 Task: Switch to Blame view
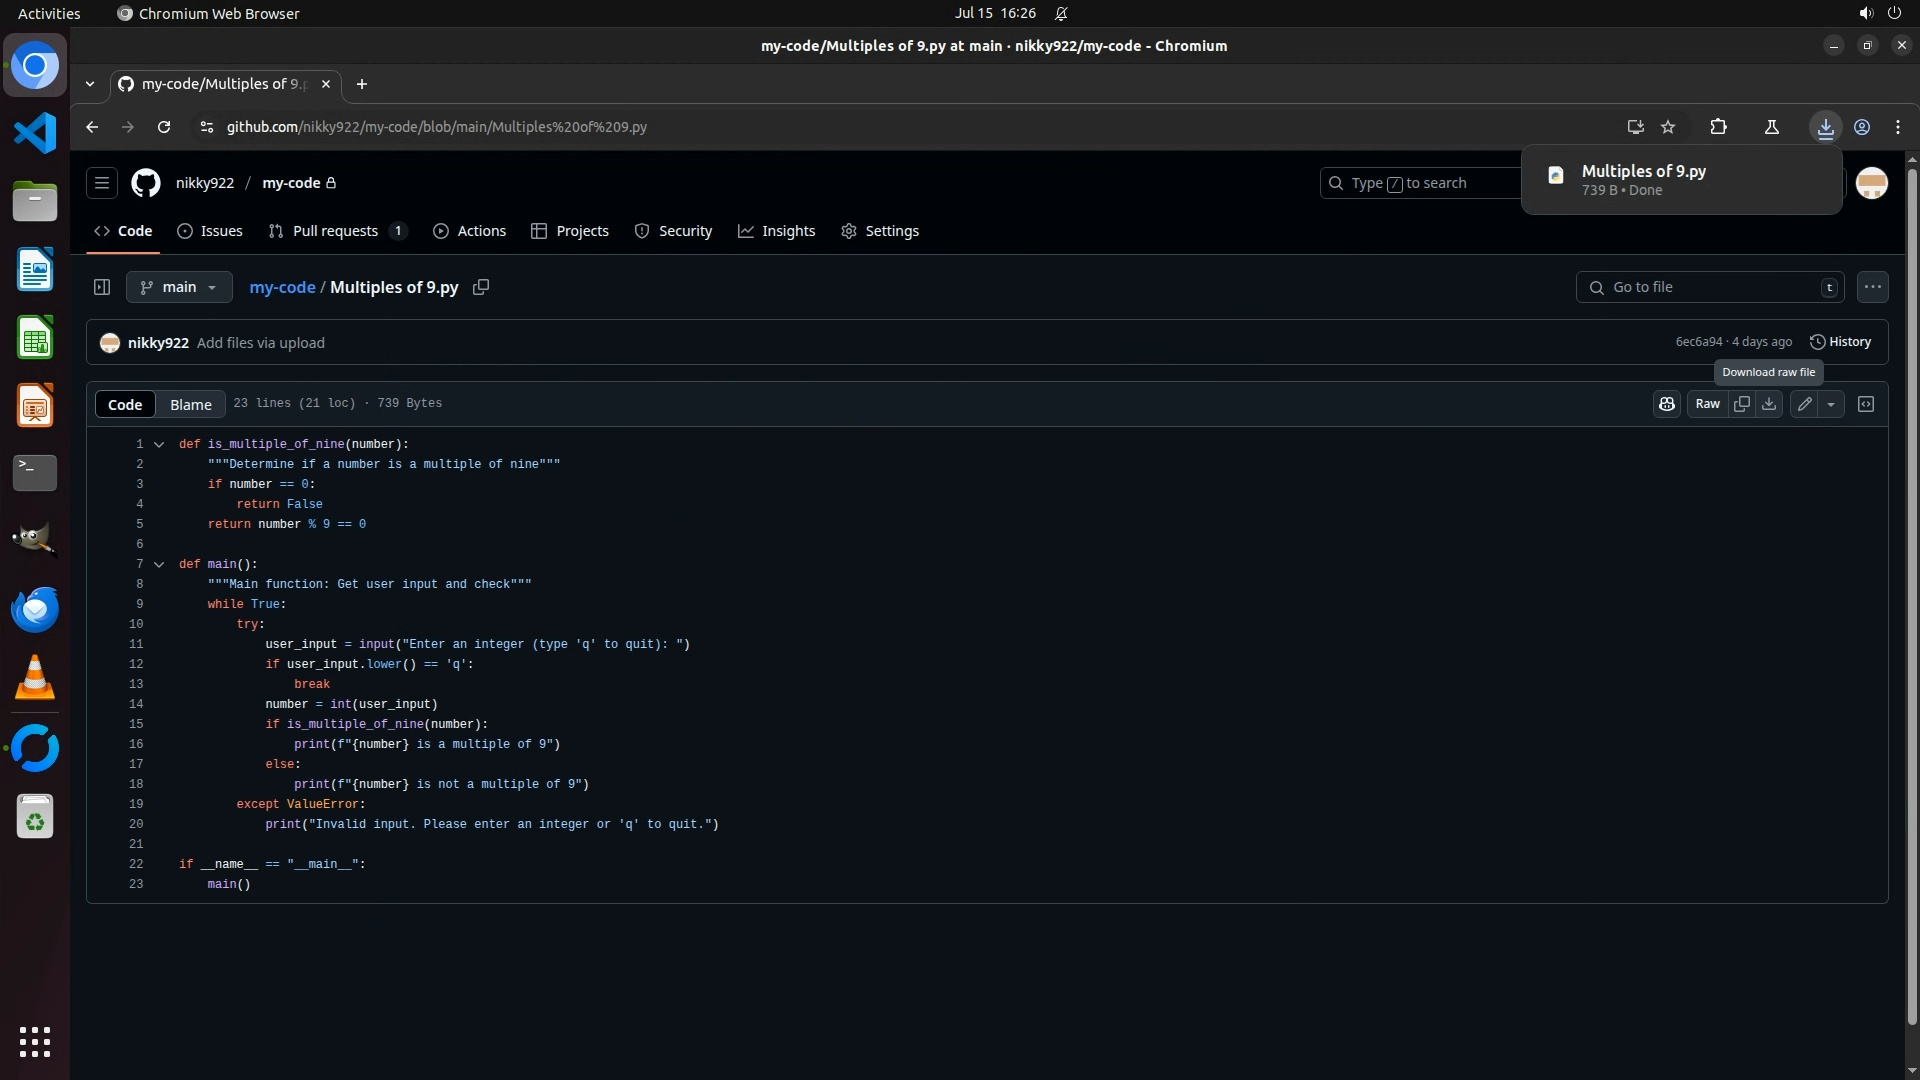[190, 404]
